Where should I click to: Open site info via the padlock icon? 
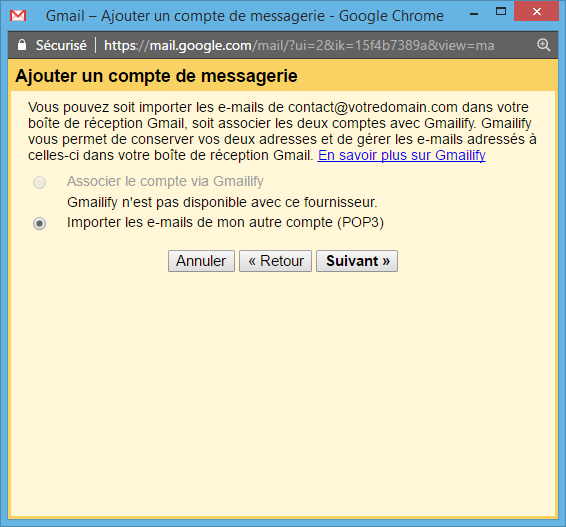pyautogui.click(x=22, y=45)
